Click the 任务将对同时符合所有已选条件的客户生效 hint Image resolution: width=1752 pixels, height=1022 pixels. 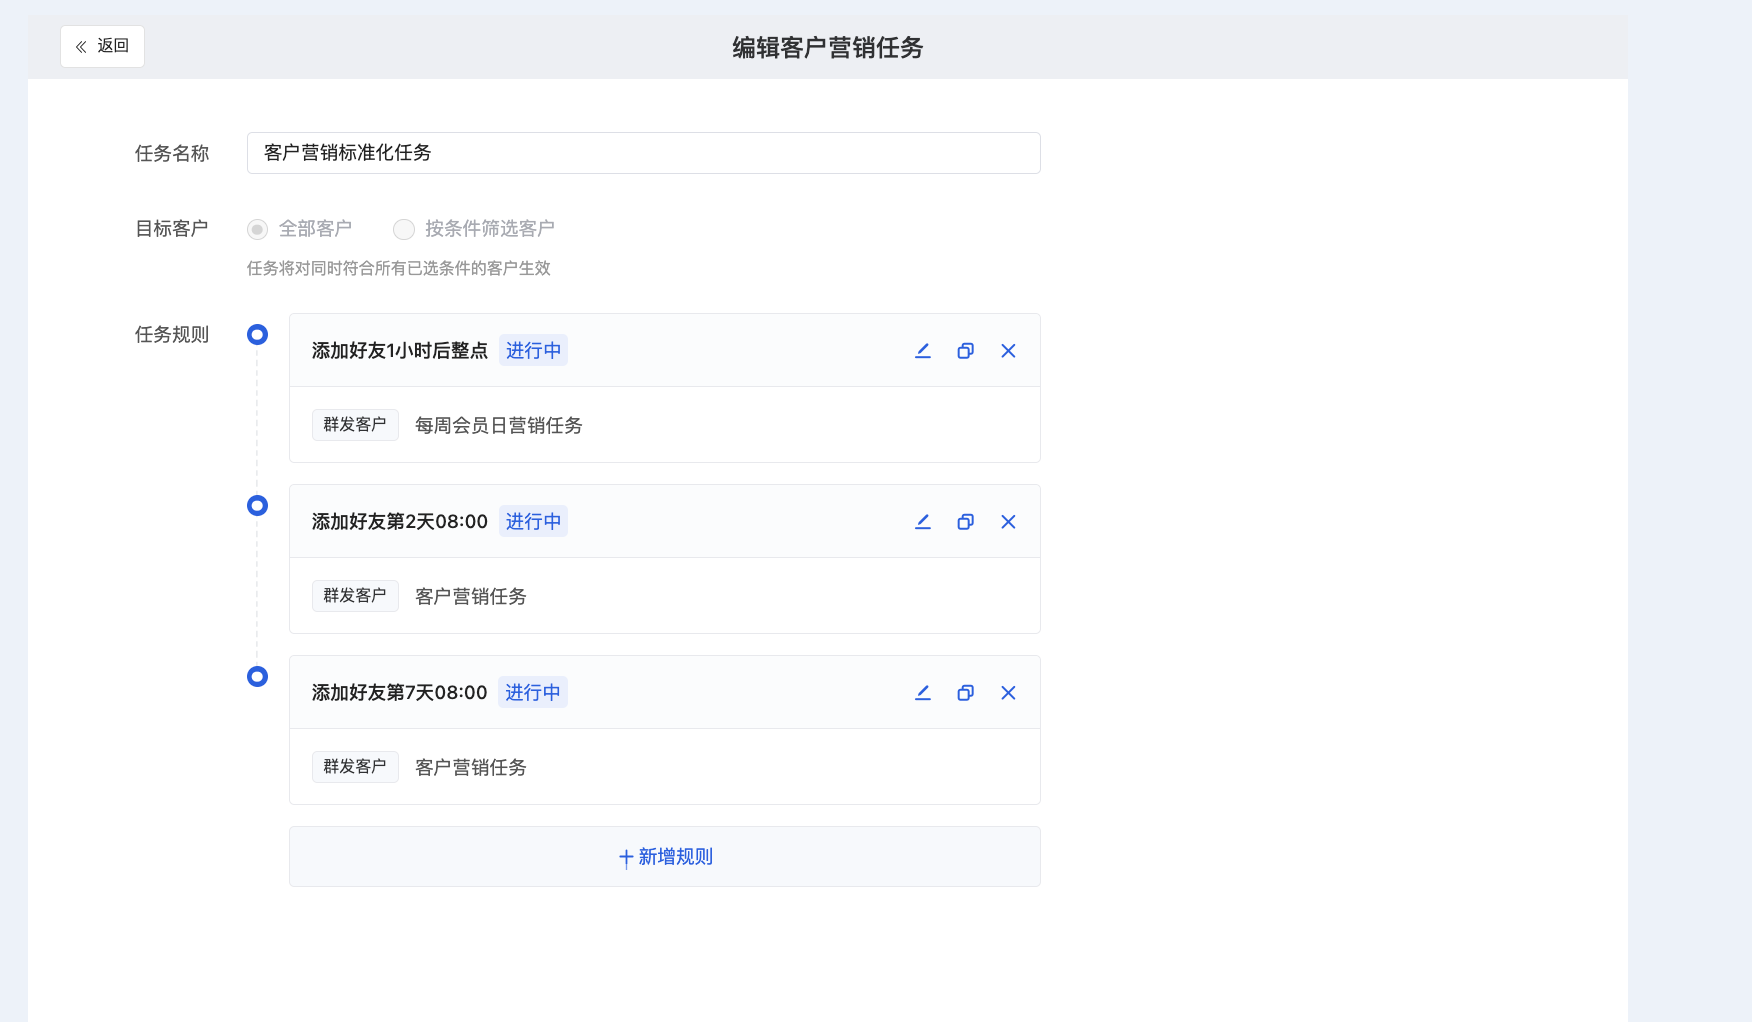tap(398, 268)
